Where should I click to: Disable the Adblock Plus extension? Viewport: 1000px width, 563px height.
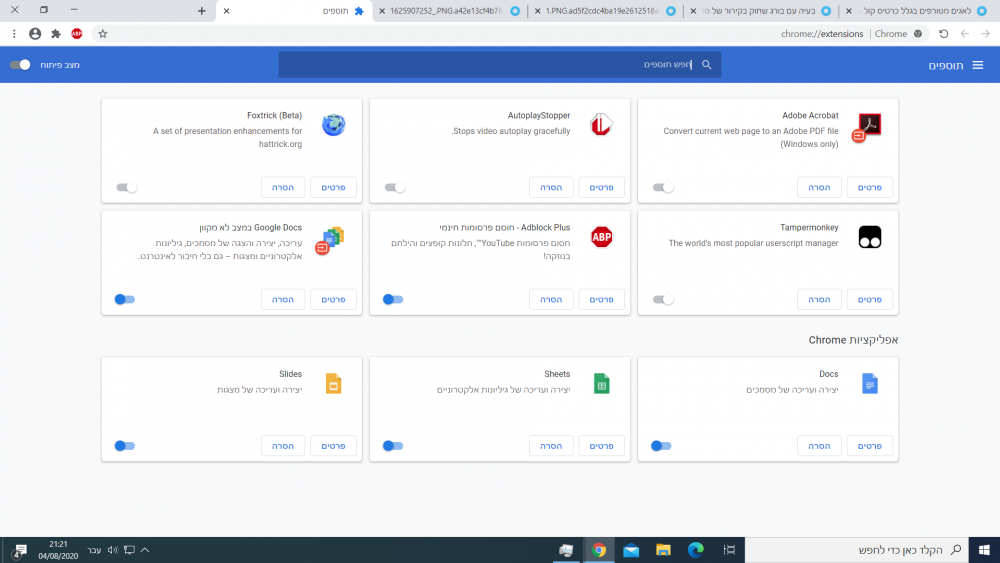click(x=393, y=300)
